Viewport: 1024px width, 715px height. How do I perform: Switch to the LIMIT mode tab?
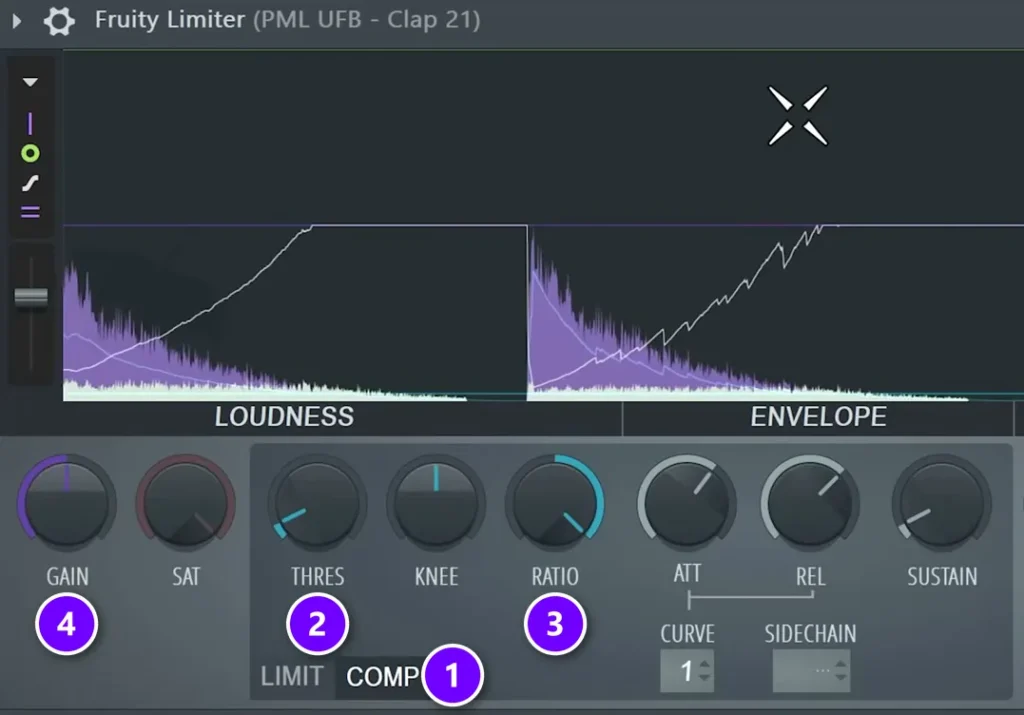(292, 676)
